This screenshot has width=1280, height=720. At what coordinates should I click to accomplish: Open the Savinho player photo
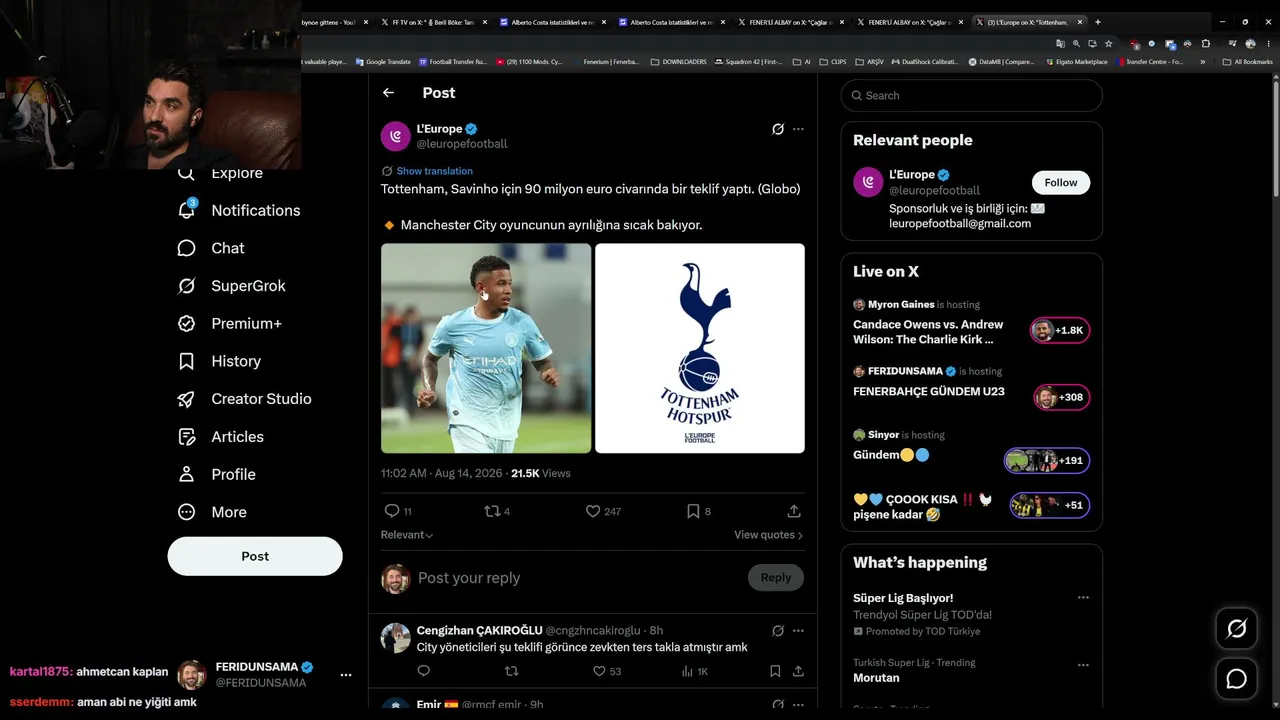coord(486,348)
